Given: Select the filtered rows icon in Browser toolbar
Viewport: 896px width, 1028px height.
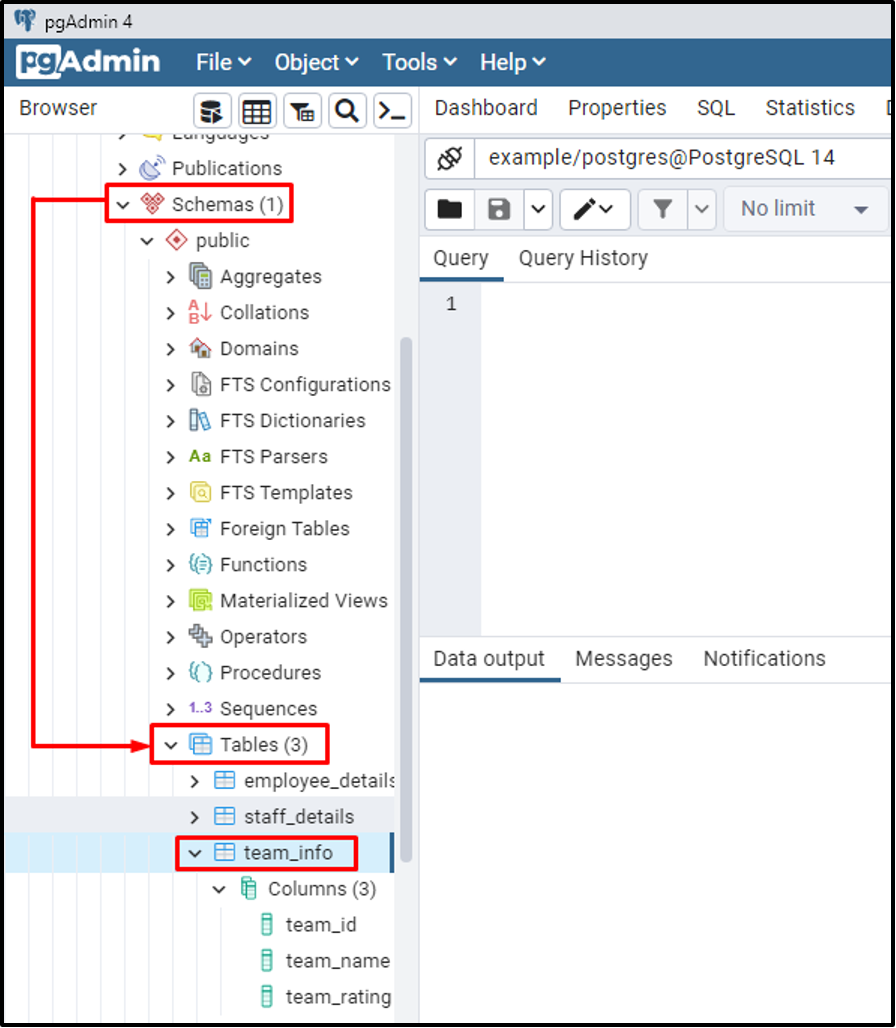Looking at the screenshot, I should pyautogui.click(x=302, y=110).
